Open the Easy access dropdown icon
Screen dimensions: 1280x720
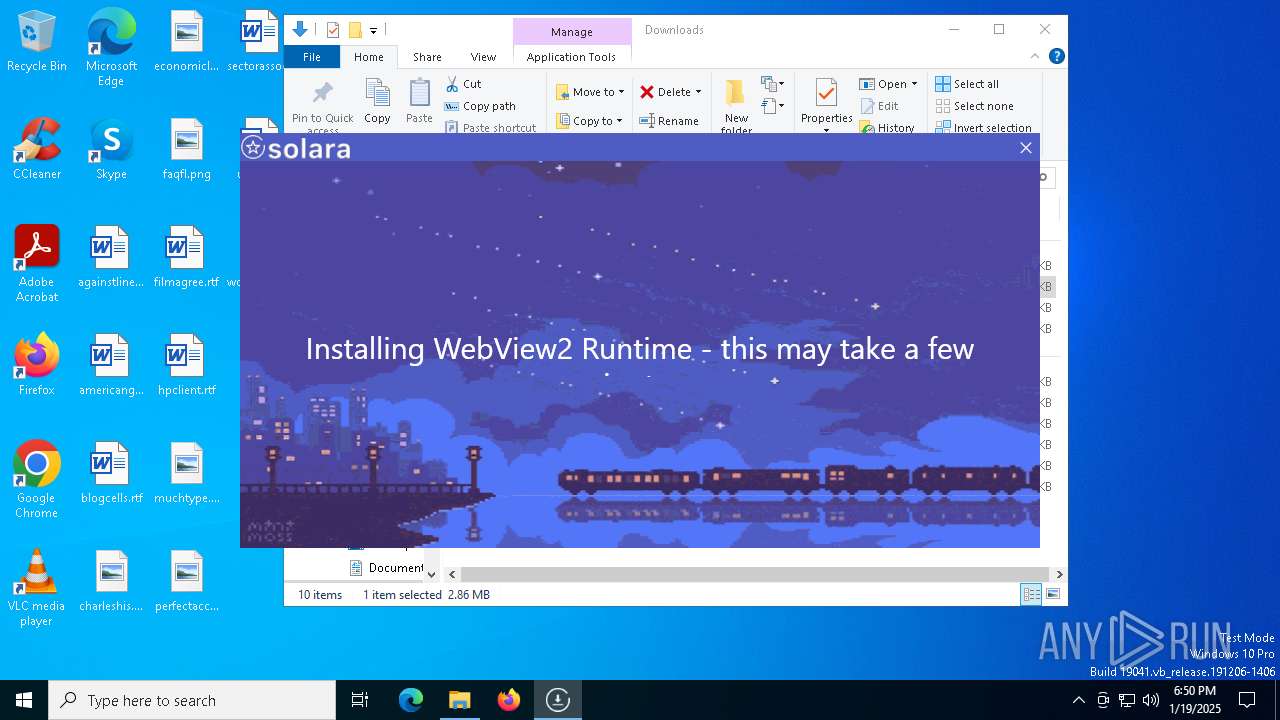coord(772,105)
